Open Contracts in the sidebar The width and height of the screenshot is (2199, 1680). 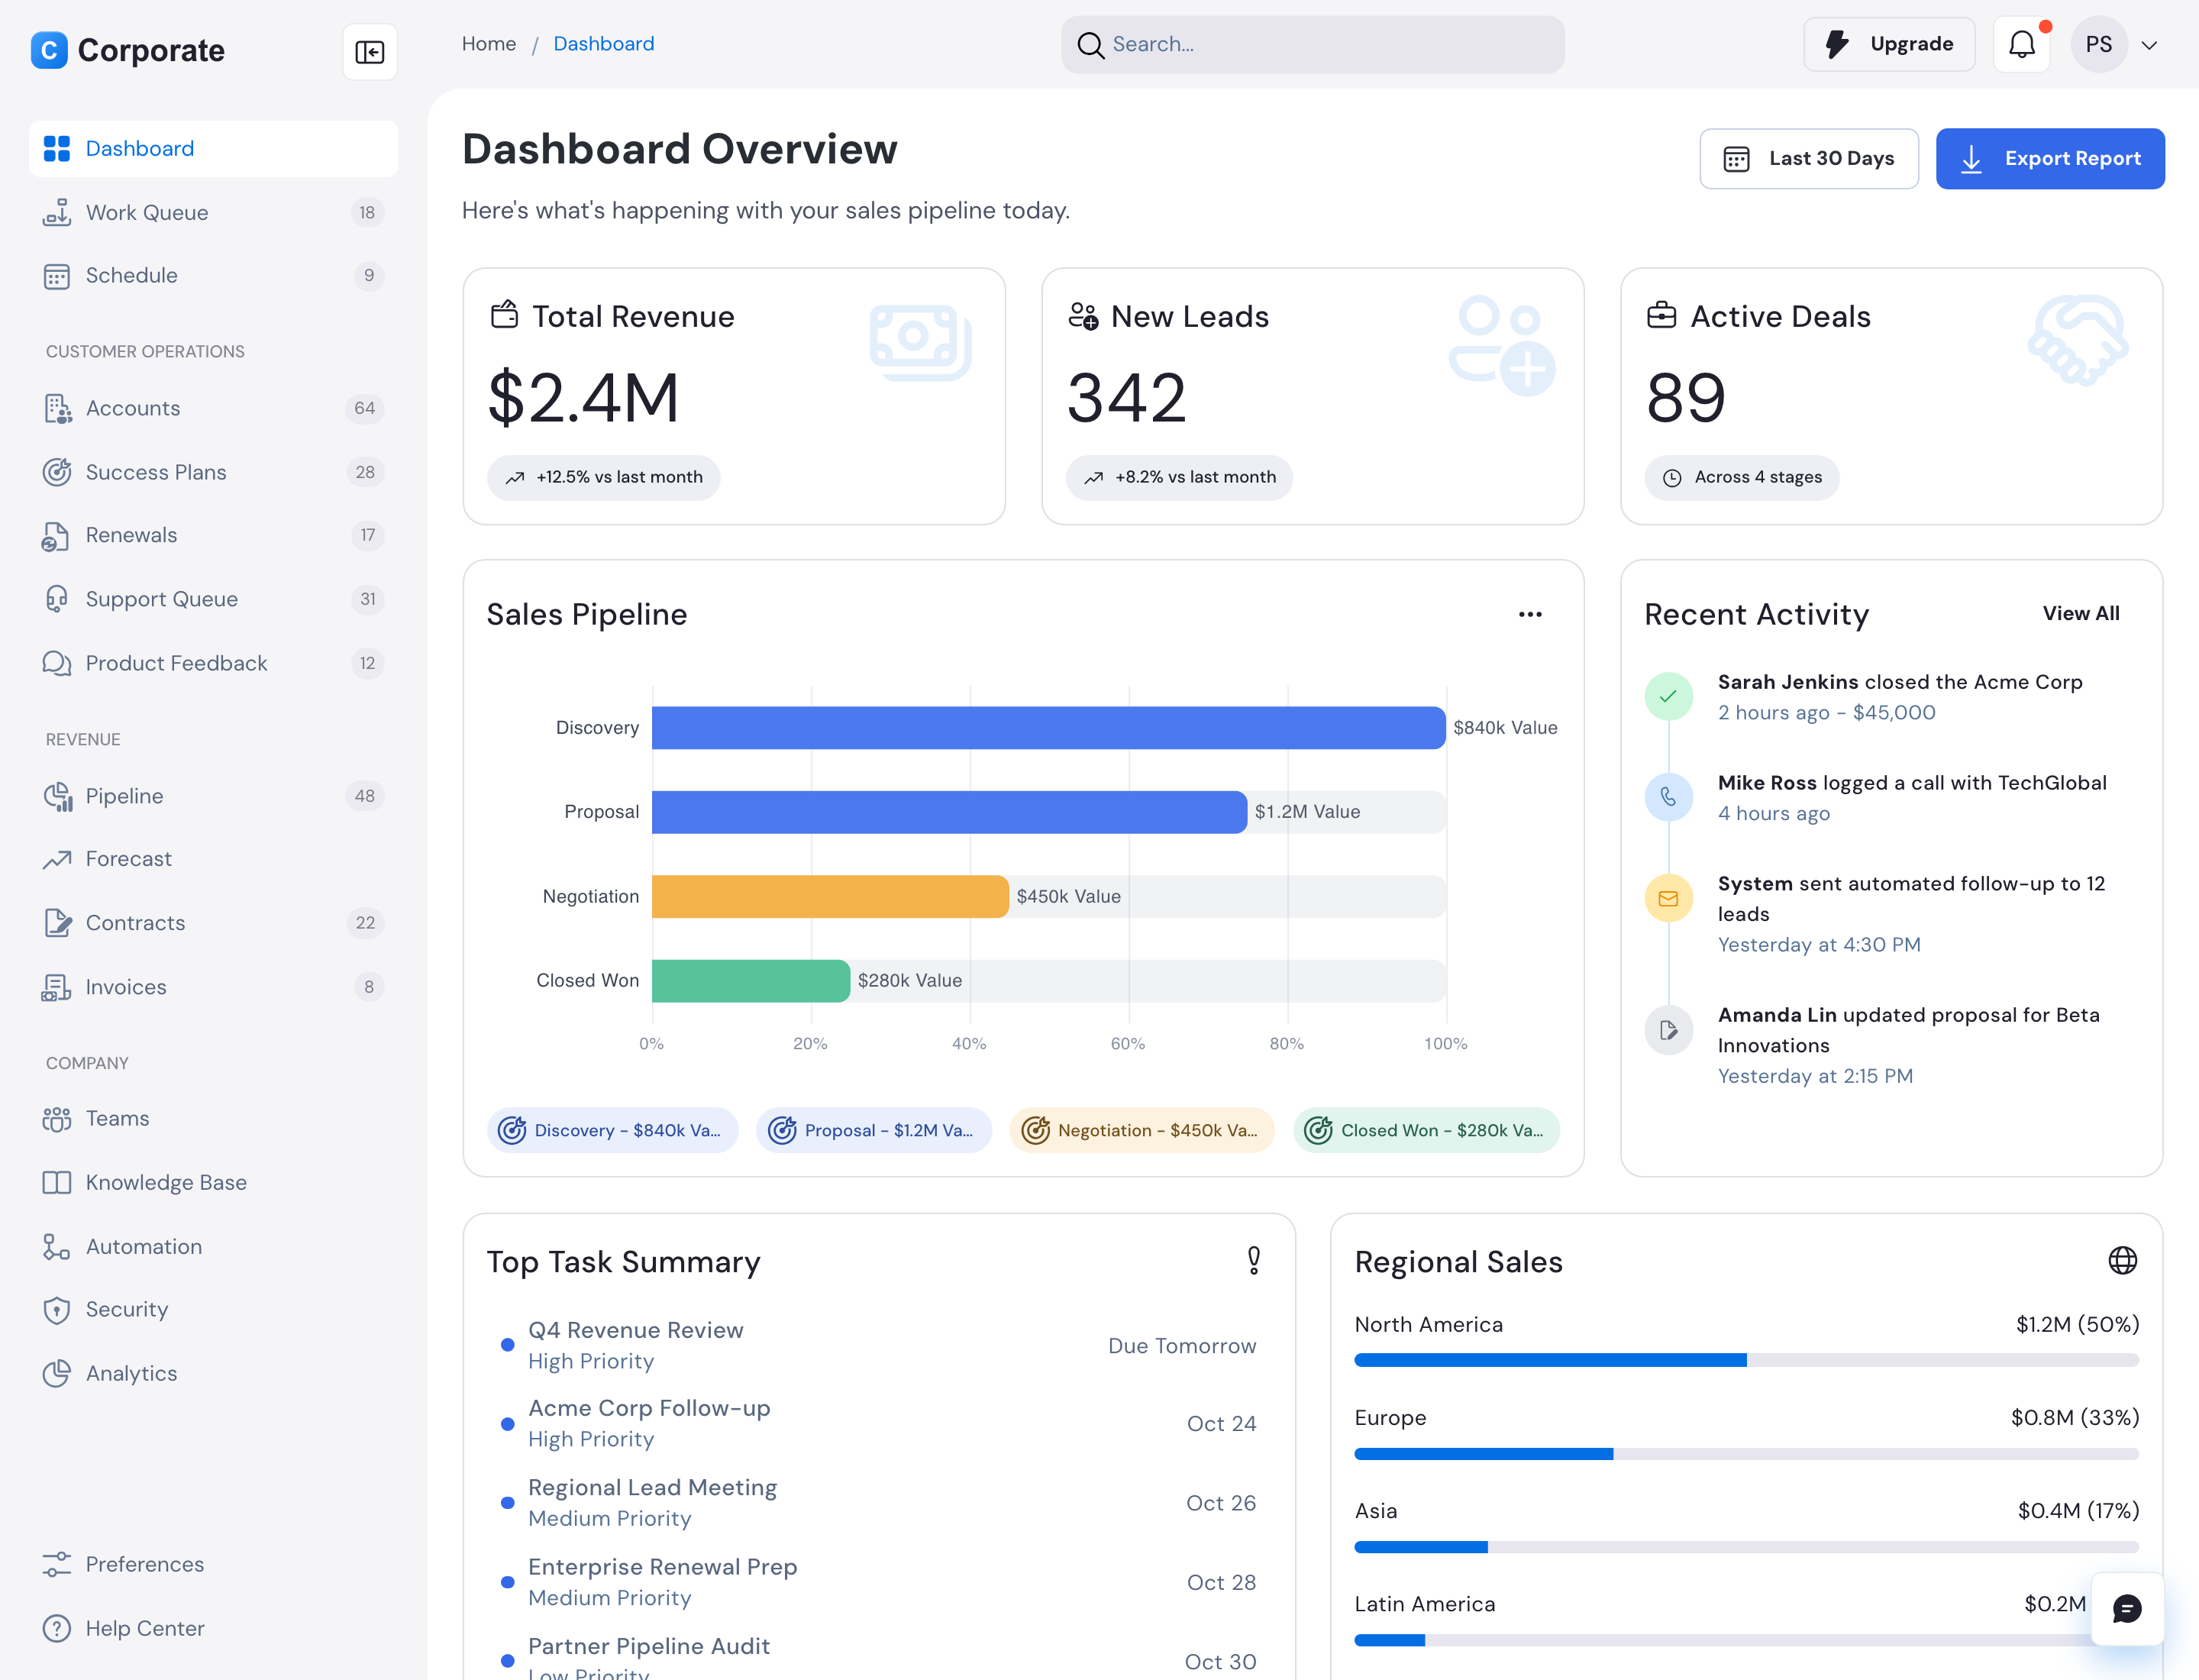(213, 923)
